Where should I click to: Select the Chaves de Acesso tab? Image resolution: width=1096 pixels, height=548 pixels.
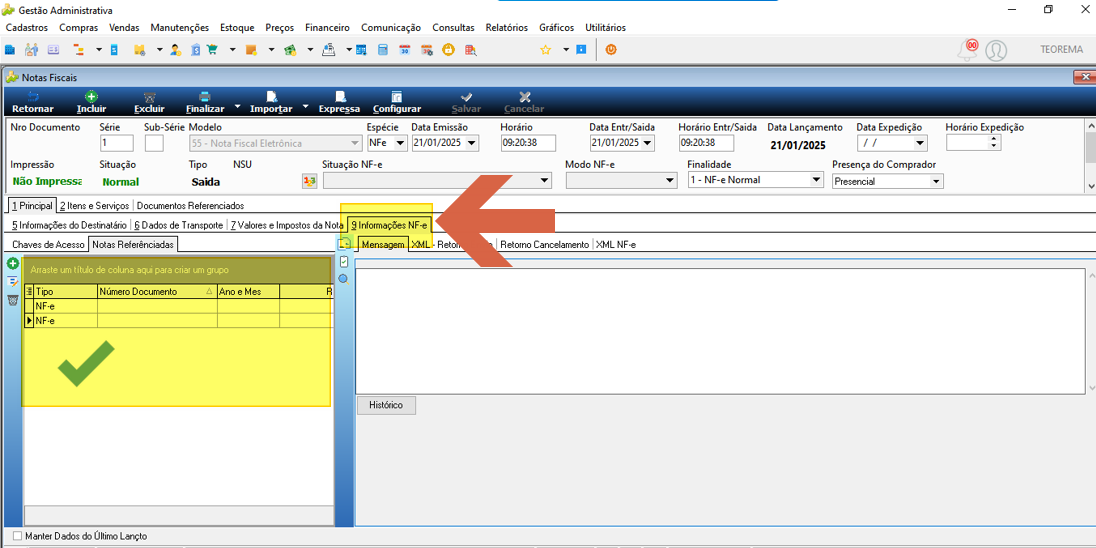pos(48,245)
